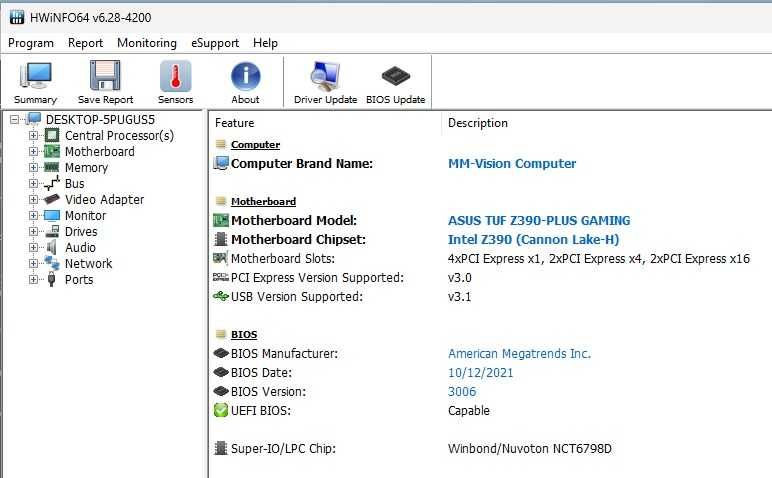772x478 pixels.
Task: Select the Video Adapter tree icon
Action: click(52, 199)
